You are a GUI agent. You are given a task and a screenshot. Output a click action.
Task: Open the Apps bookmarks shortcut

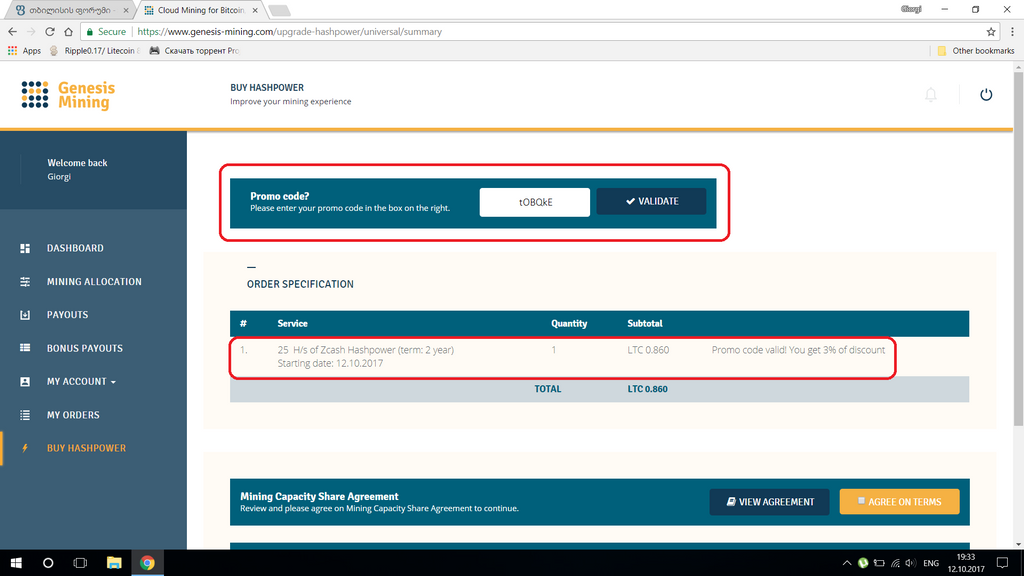[24, 50]
